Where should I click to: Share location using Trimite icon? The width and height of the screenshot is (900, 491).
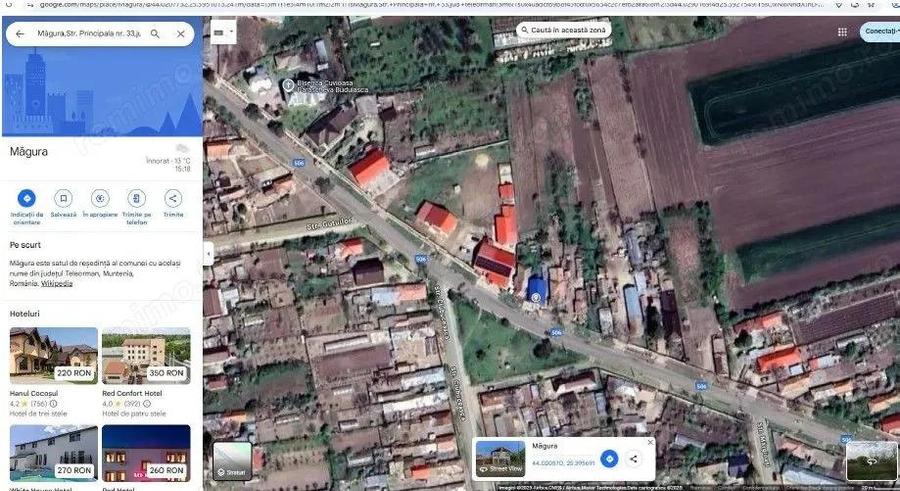[174, 198]
